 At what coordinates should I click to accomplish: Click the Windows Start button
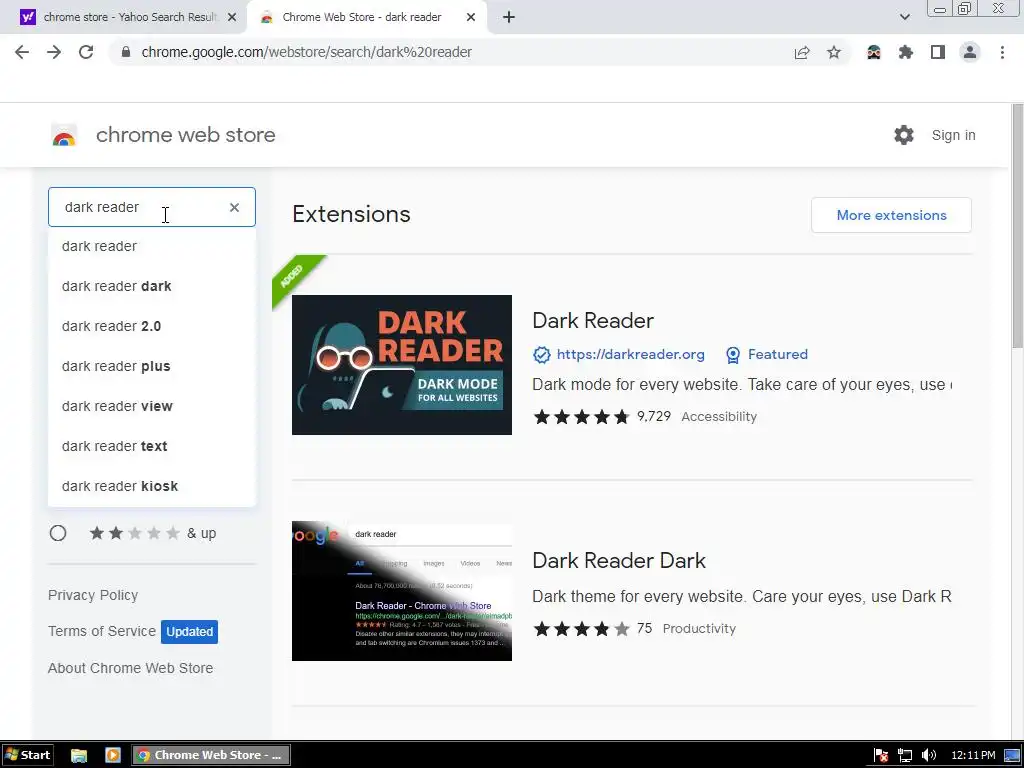click(27, 755)
